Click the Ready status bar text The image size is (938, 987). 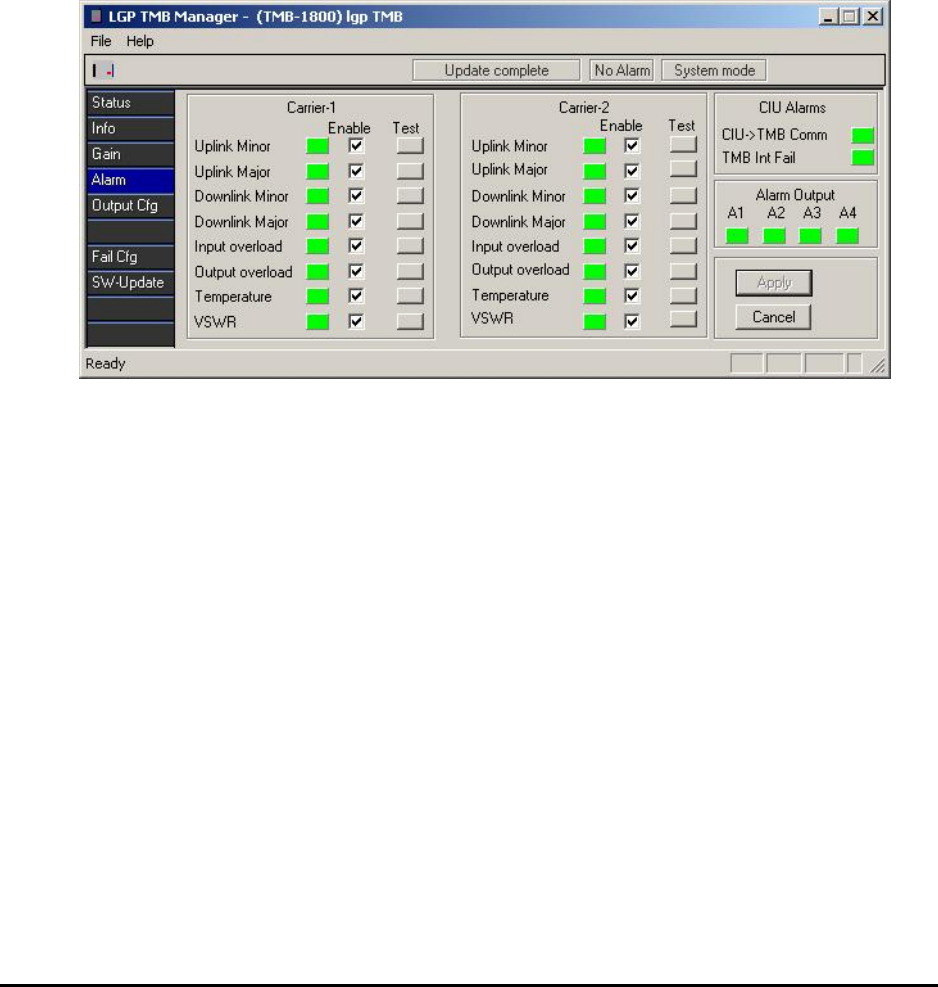click(x=105, y=364)
